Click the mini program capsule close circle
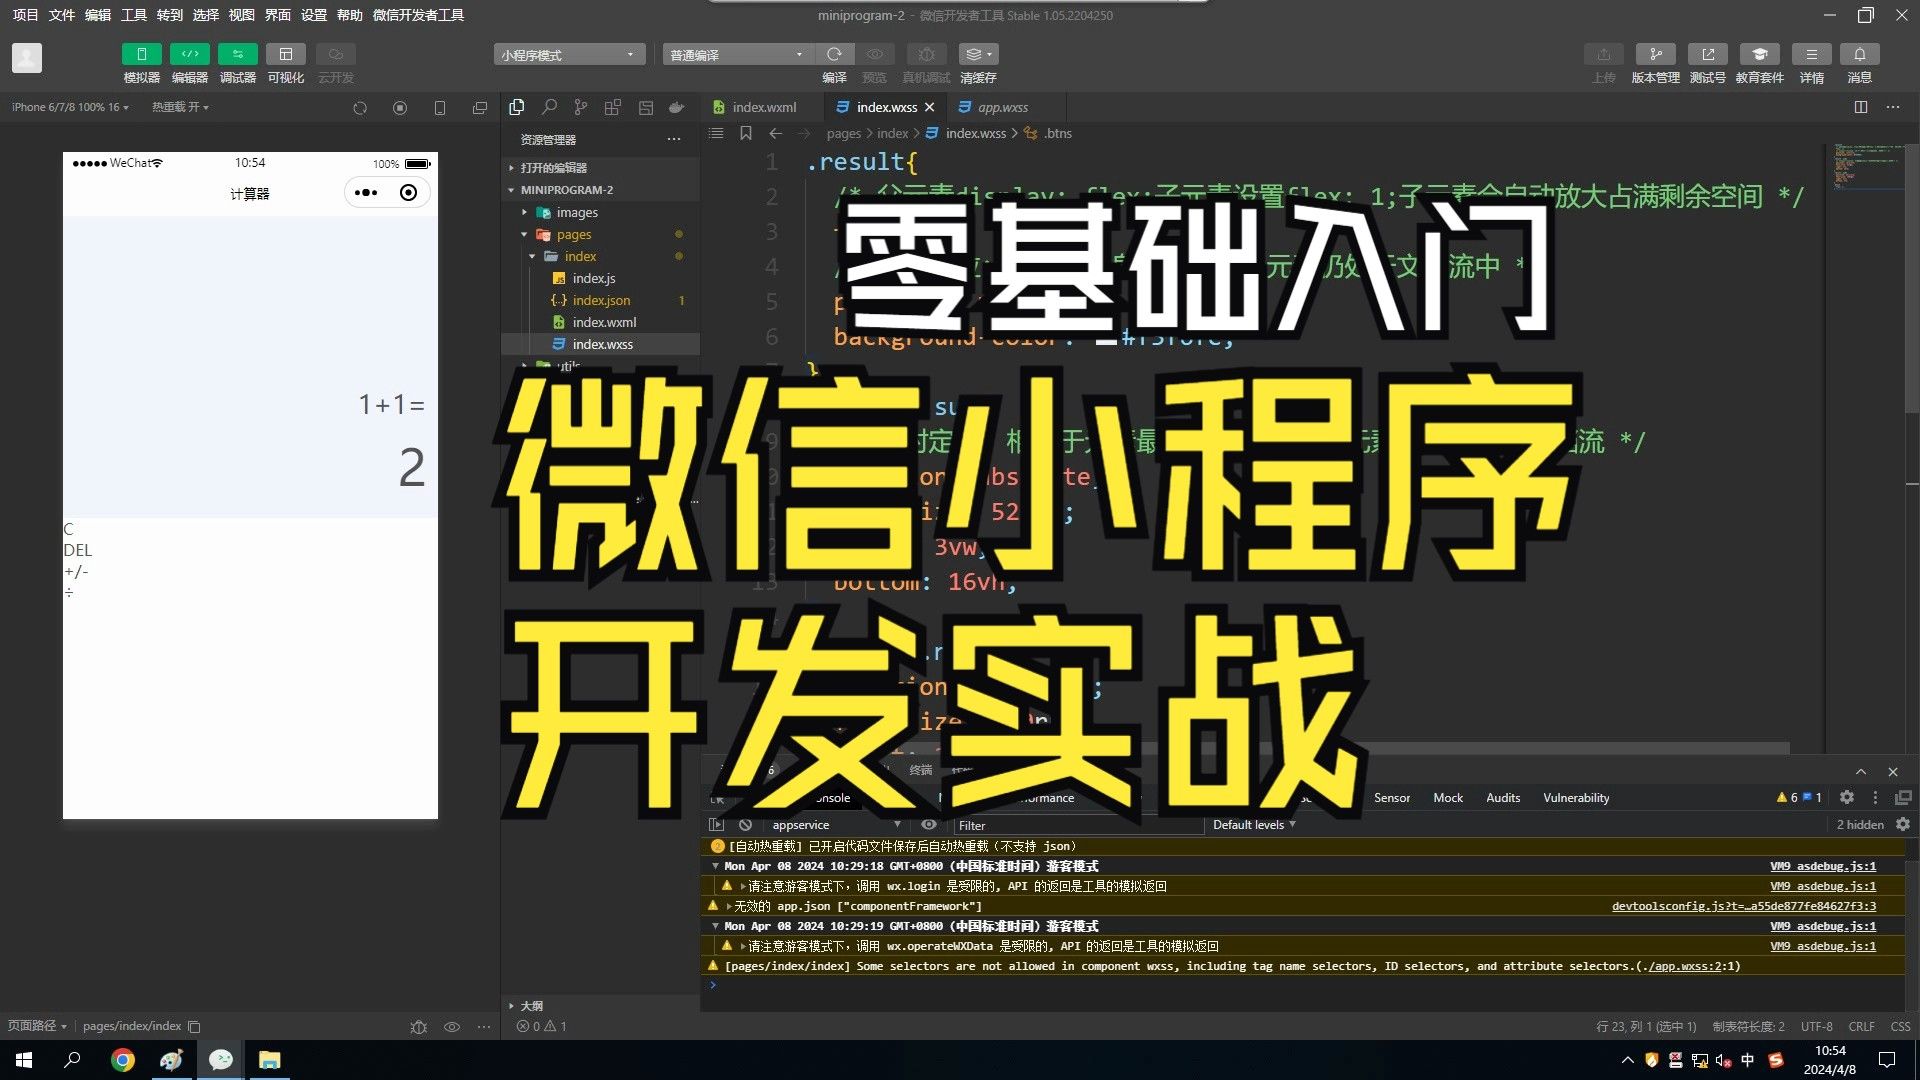 point(408,193)
